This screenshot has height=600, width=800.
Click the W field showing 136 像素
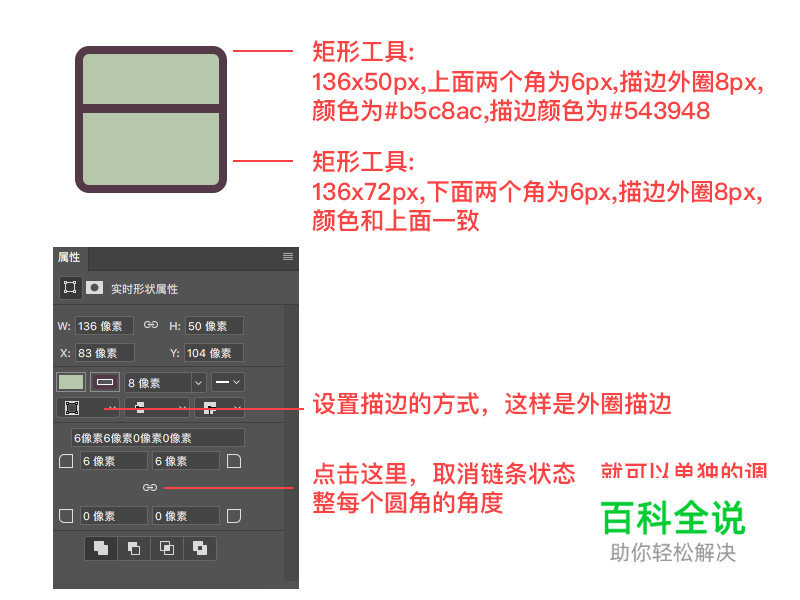coord(104,326)
